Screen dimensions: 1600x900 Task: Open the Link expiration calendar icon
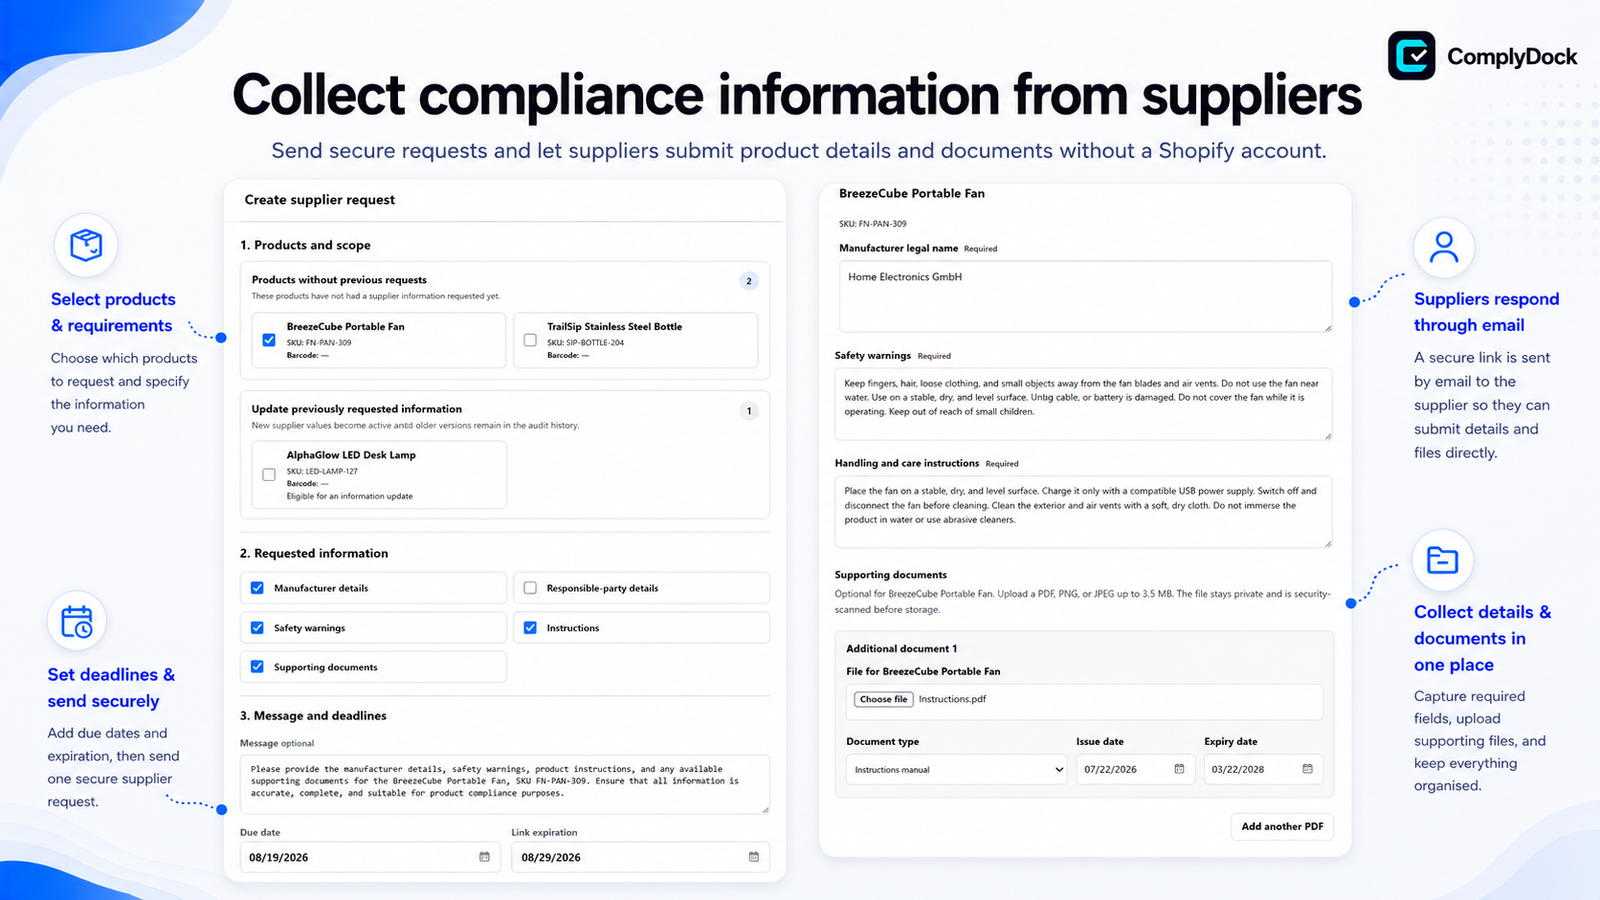click(x=754, y=857)
